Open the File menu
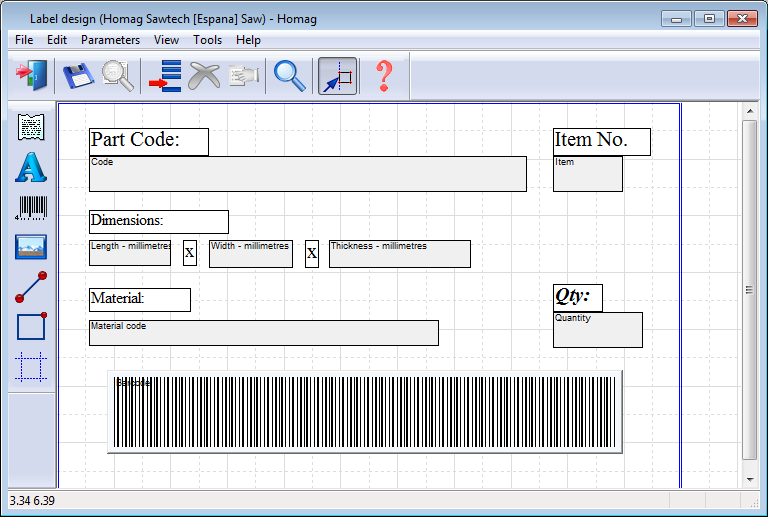The height and width of the screenshot is (517, 768). pos(24,40)
